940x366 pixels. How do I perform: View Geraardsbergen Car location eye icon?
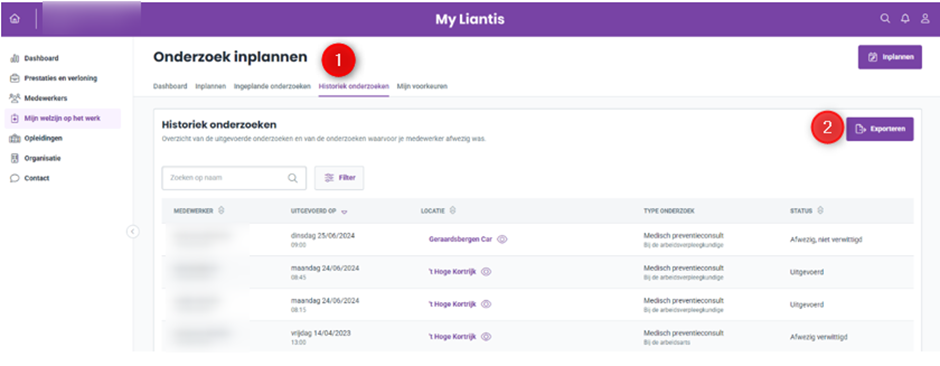502,239
